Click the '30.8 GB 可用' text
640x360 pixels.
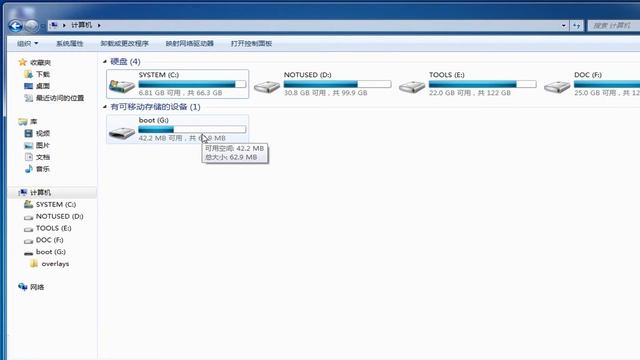click(x=305, y=93)
